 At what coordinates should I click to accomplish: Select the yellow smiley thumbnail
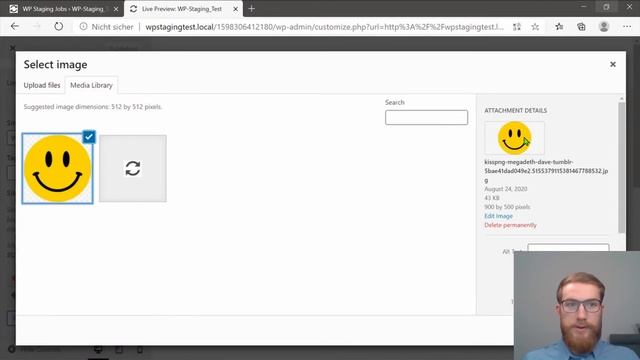(57, 168)
